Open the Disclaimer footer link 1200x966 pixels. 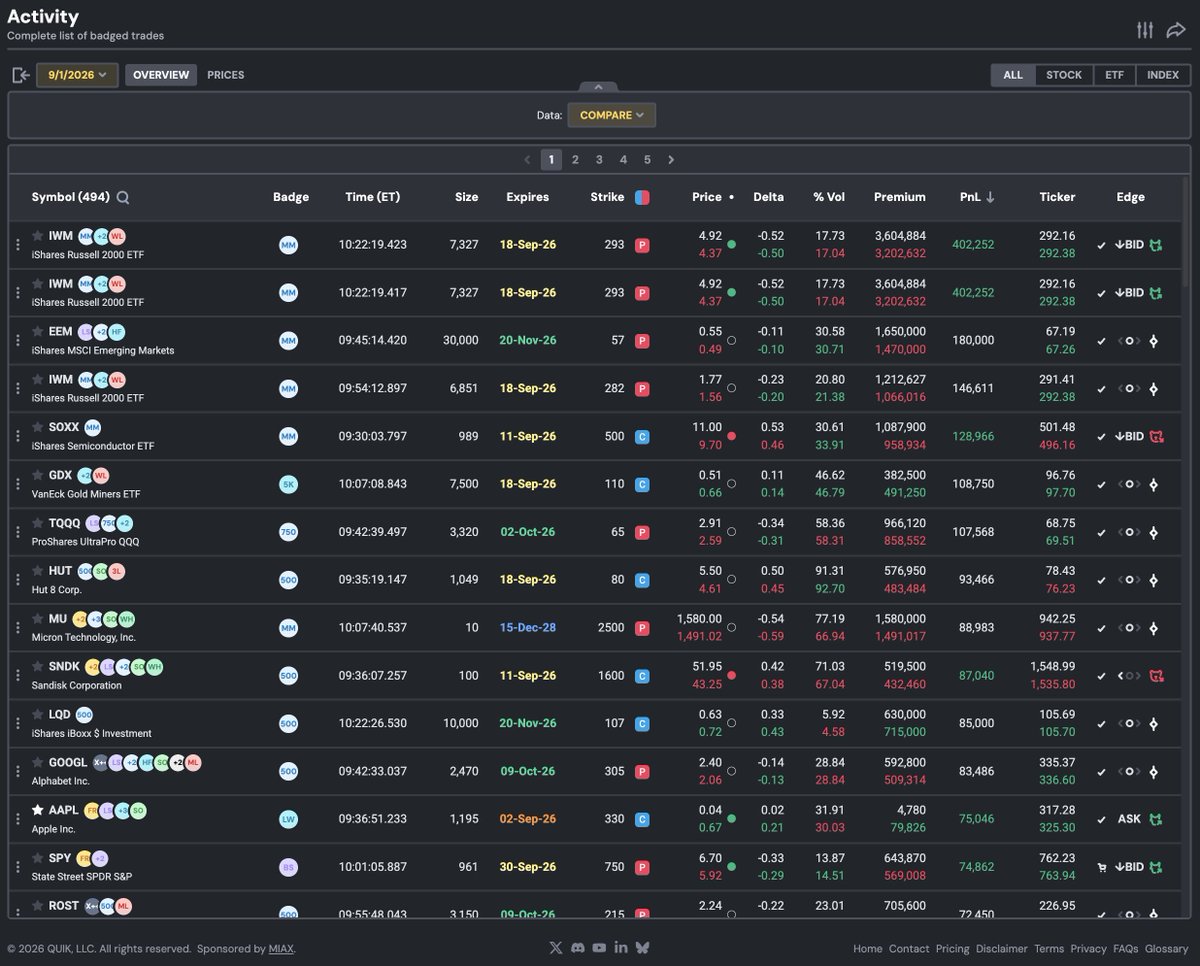[1002, 949]
